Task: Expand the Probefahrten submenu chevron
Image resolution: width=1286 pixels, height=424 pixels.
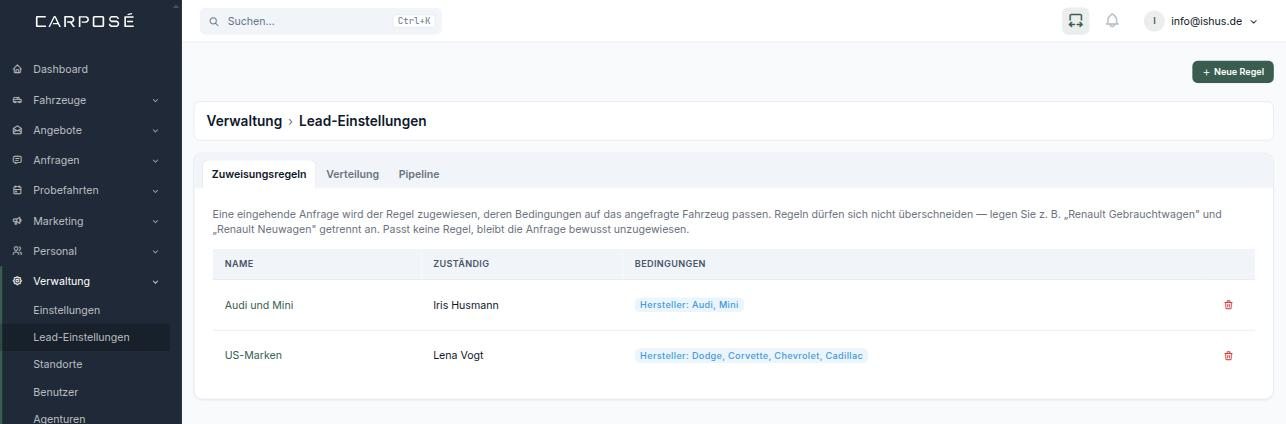Action: tap(155, 190)
